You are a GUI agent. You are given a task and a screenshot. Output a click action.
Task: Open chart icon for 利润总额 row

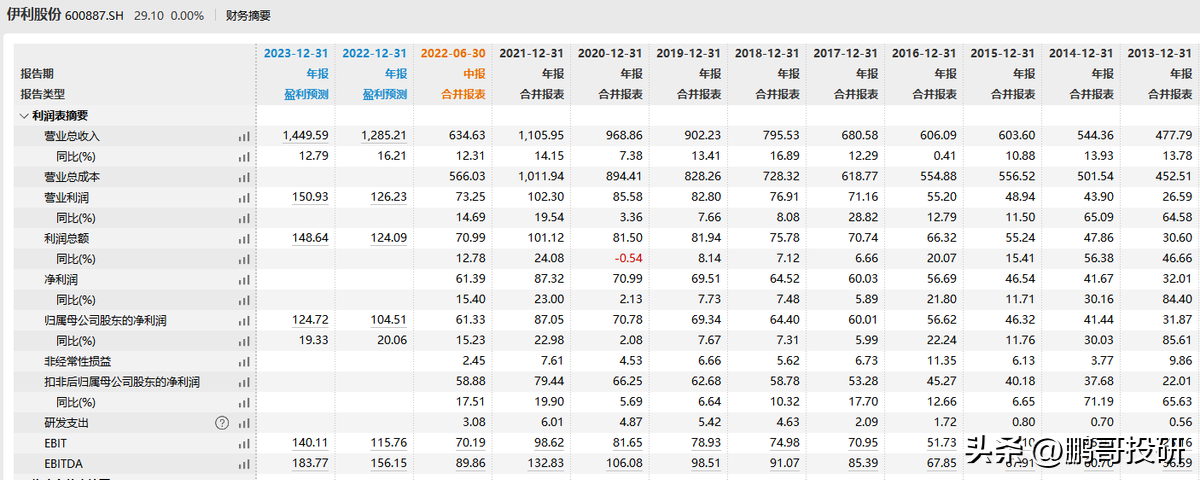point(243,239)
